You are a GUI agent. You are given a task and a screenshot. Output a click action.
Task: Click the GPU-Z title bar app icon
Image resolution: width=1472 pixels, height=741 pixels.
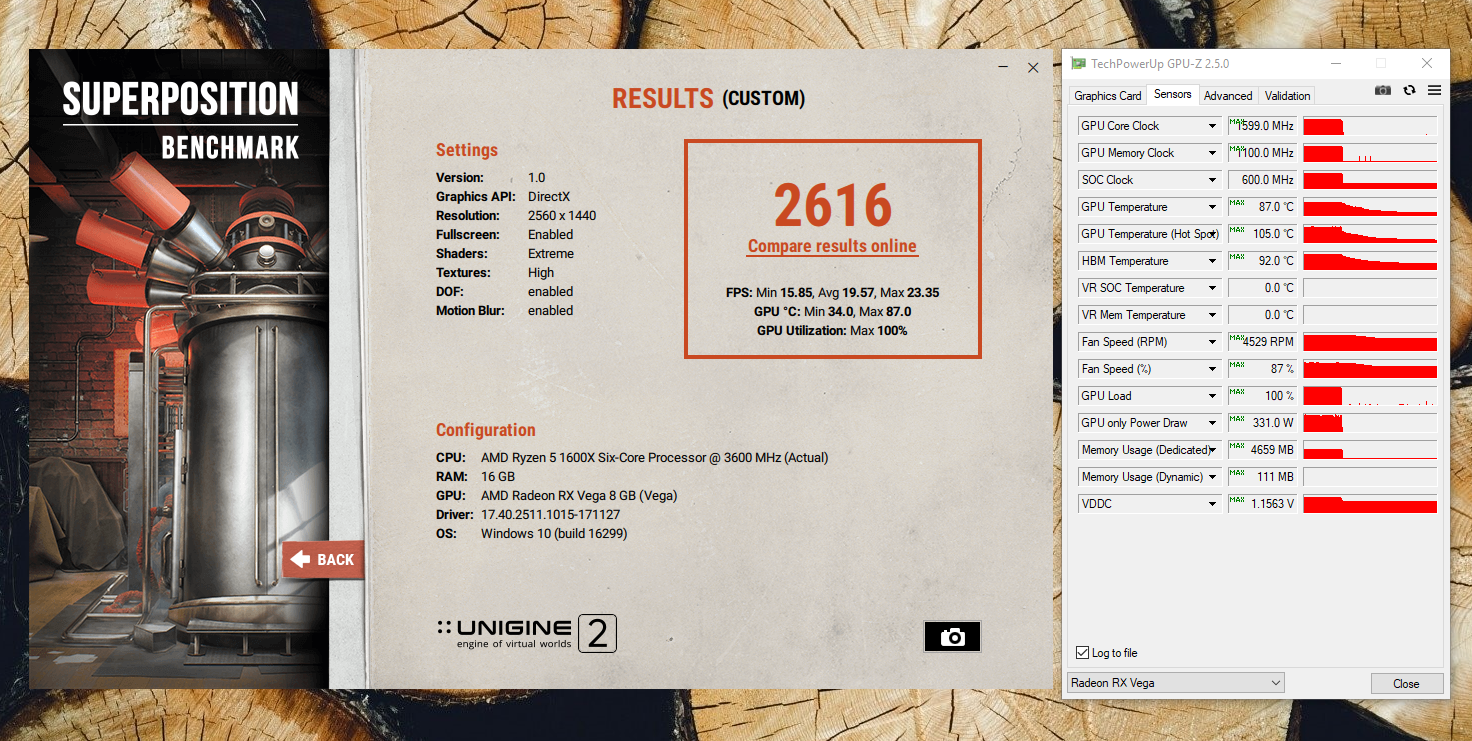point(1078,64)
